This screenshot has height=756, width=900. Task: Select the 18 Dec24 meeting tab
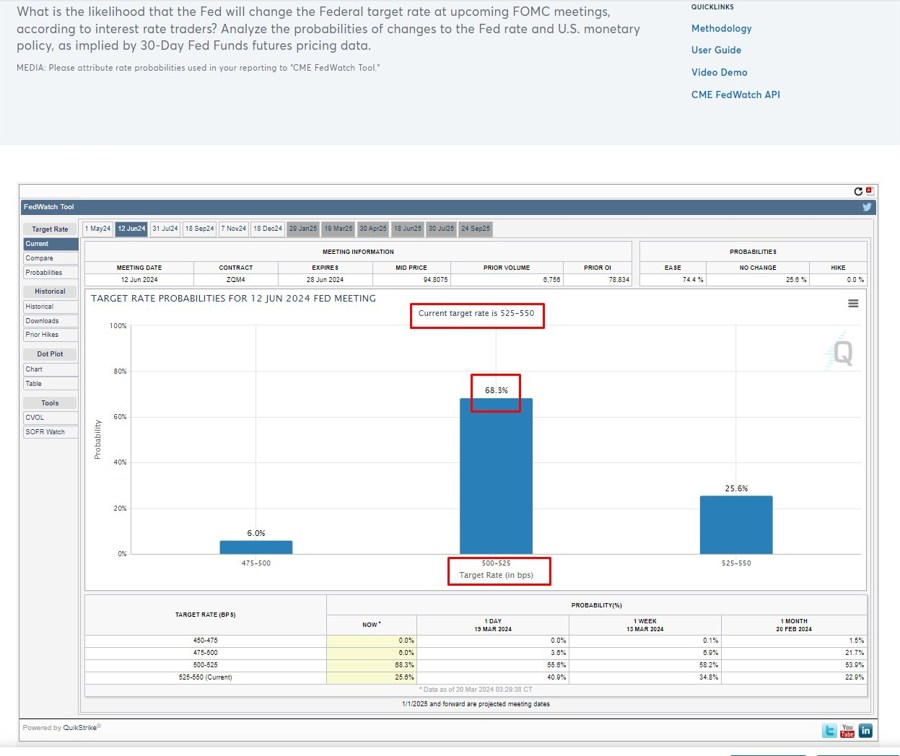[267, 228]
